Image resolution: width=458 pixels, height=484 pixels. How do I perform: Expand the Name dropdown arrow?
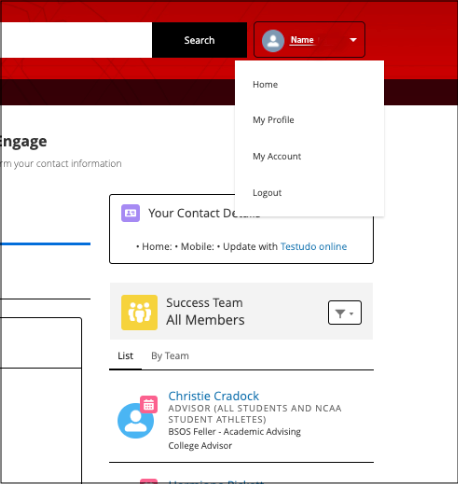(x=353, y=40)
